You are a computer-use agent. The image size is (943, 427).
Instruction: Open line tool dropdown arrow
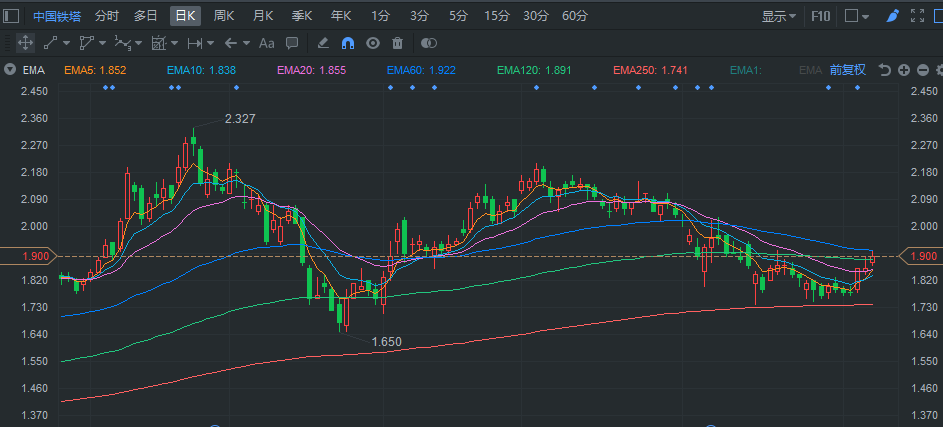tap(66, 43)
